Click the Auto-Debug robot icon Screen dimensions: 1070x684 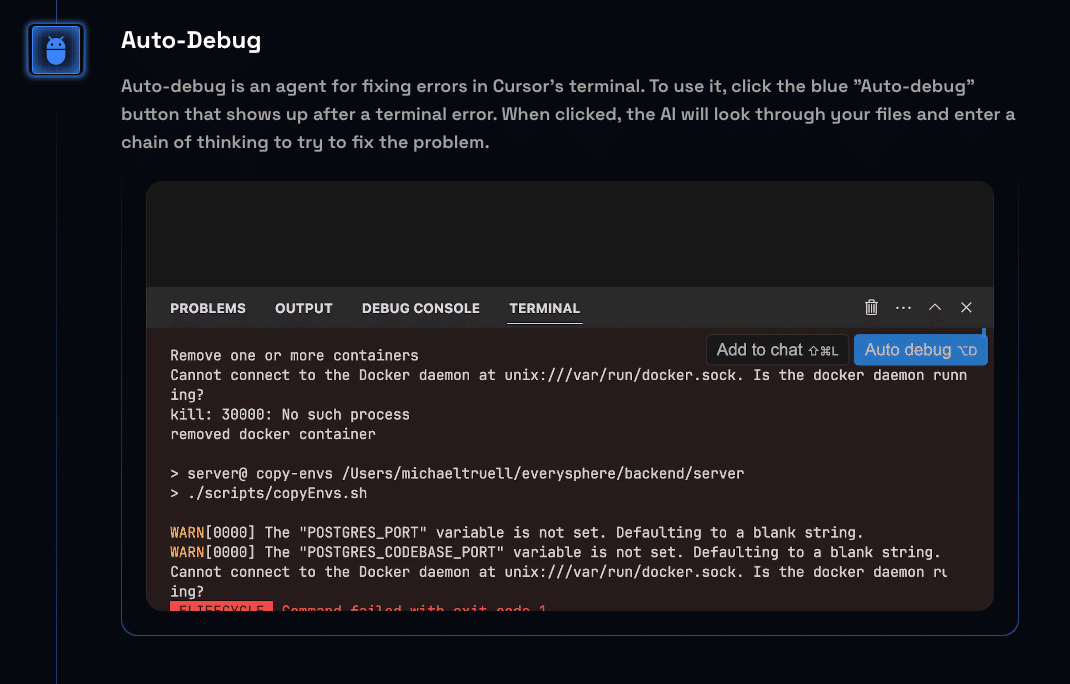click(56, 50)
